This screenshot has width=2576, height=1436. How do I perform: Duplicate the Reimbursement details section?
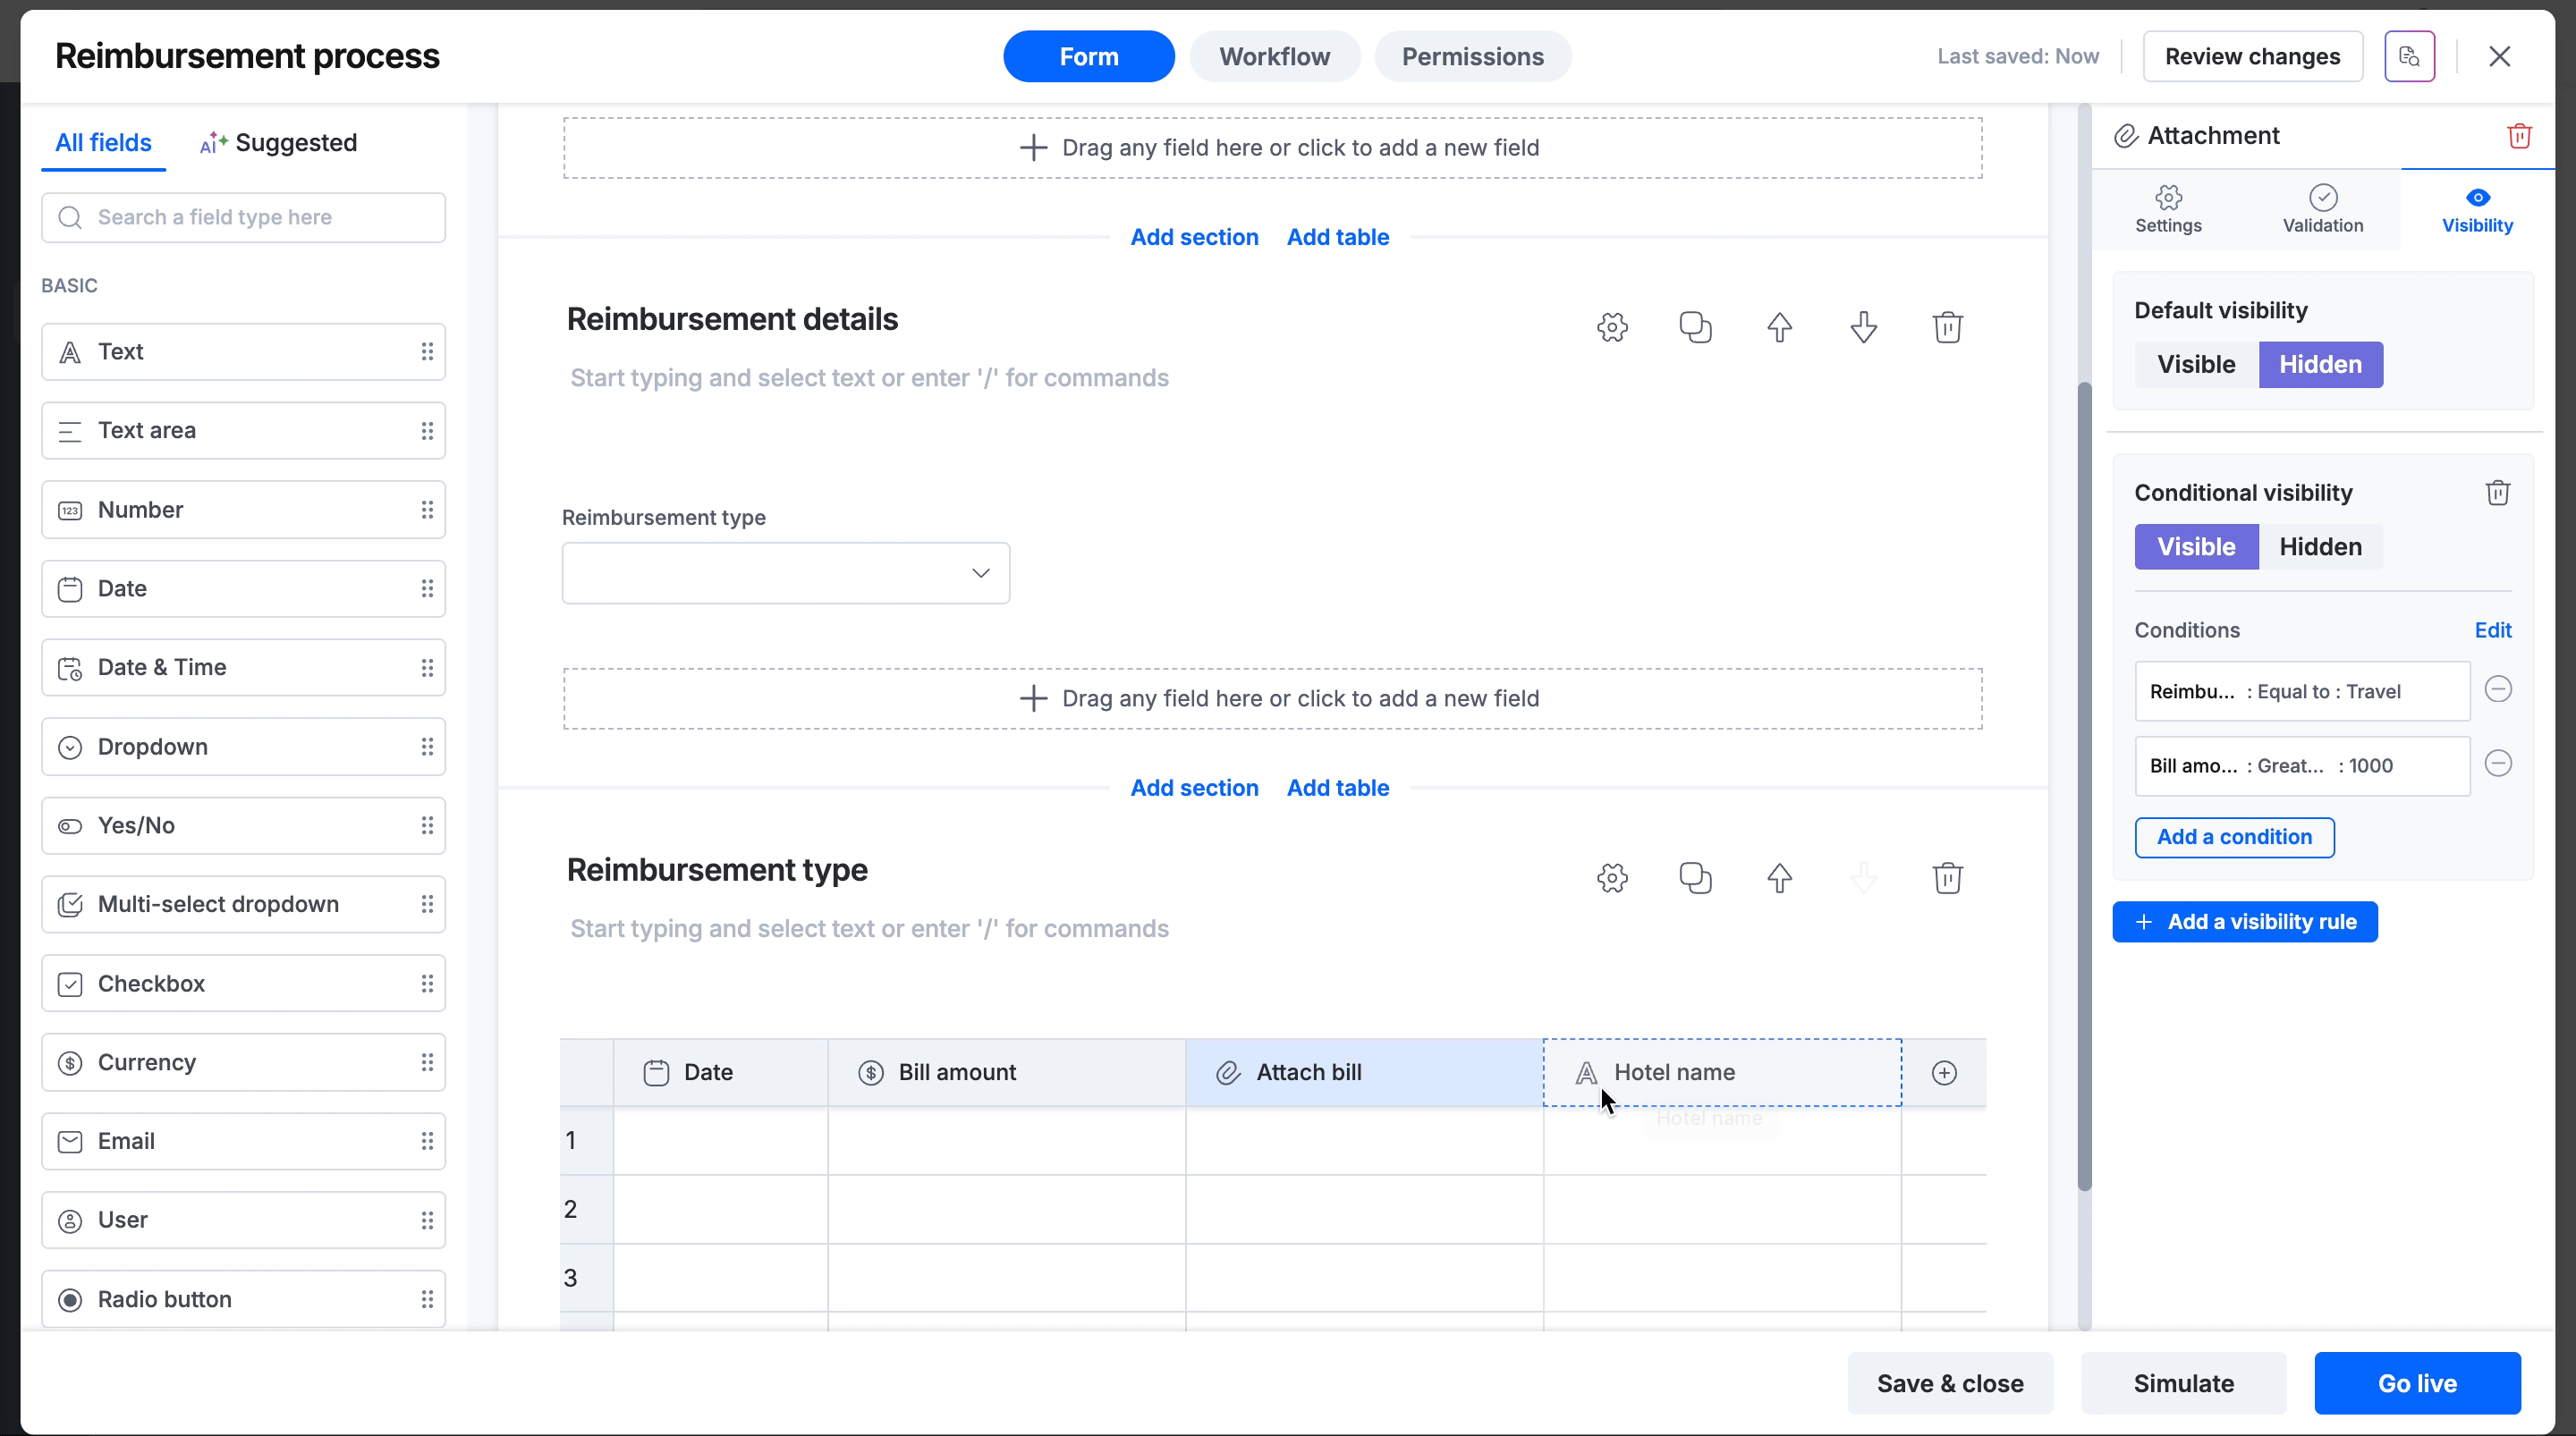coord(1695,327)
